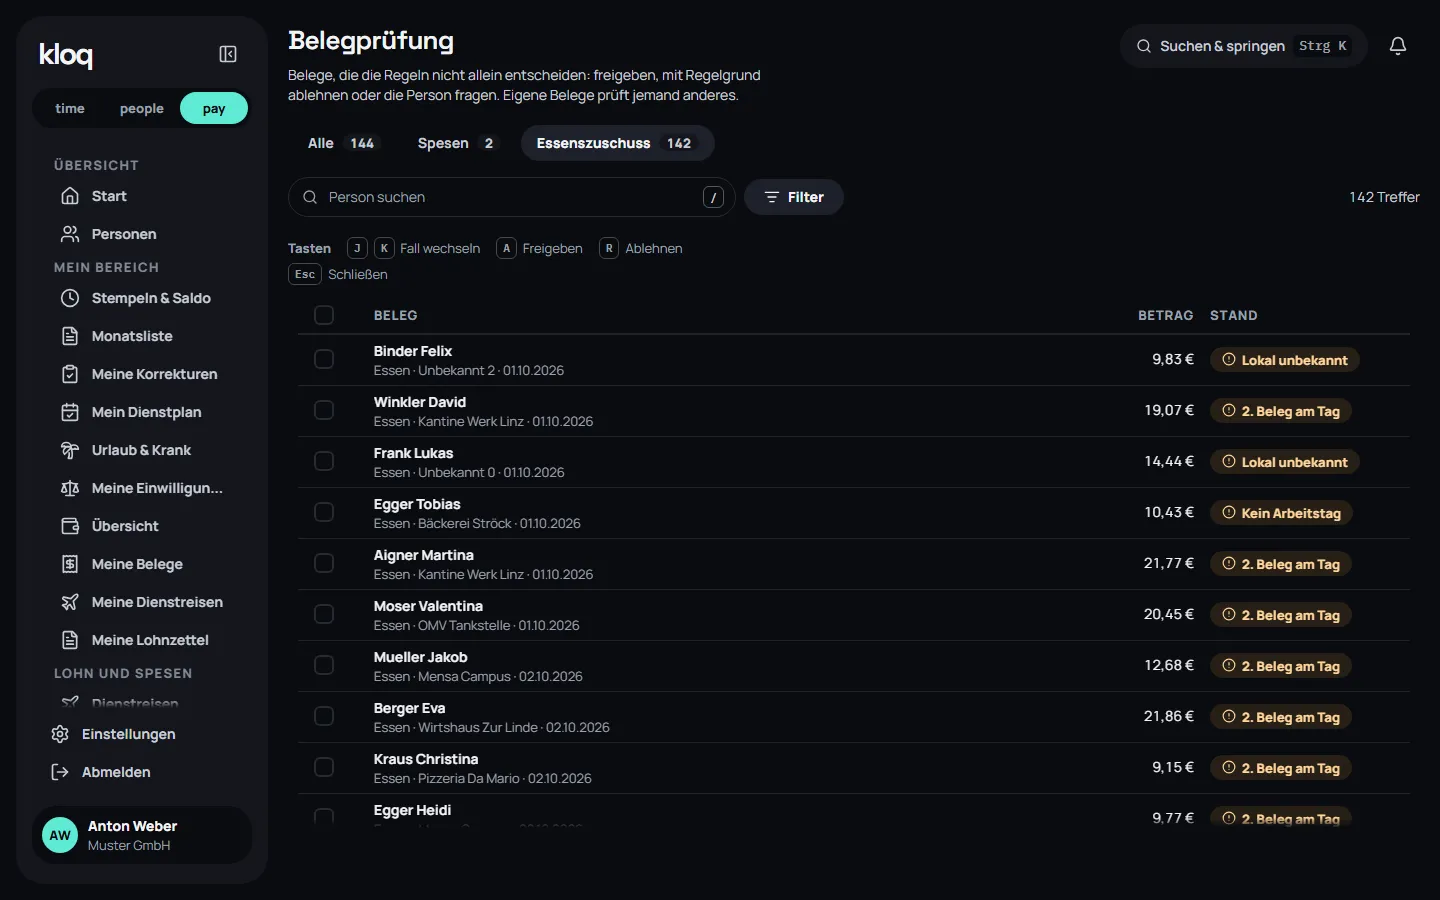The height and width of the screenshot is (900, 1440).
Task: Open the Kraus Christina receipt
Action: pyautogui.click(x=853, y=768)
